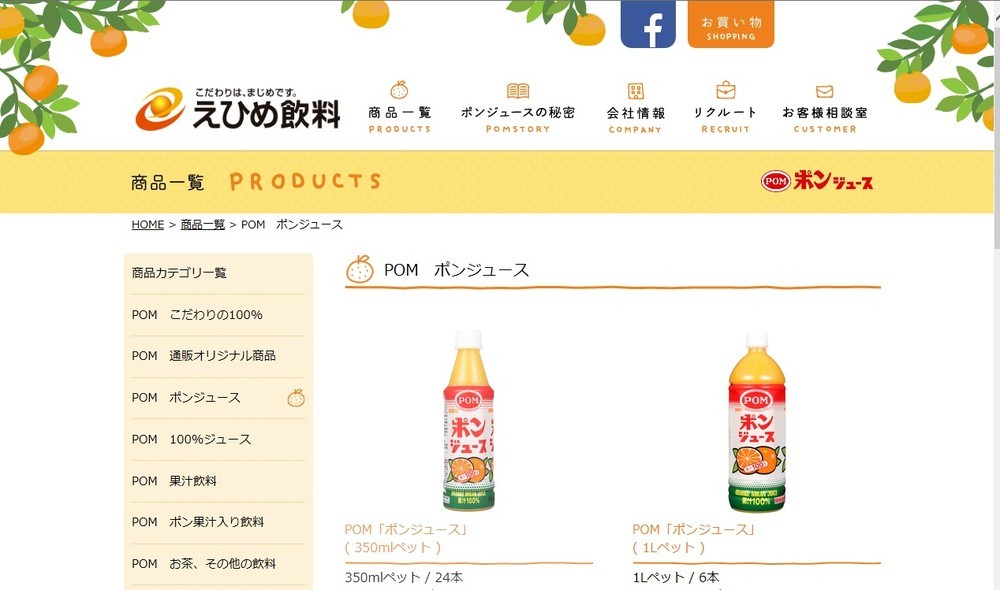Click the mikan icon beside POM ポンジュース in the sidebar
The image size is (1000, 590).
click(x=296, y=397)
